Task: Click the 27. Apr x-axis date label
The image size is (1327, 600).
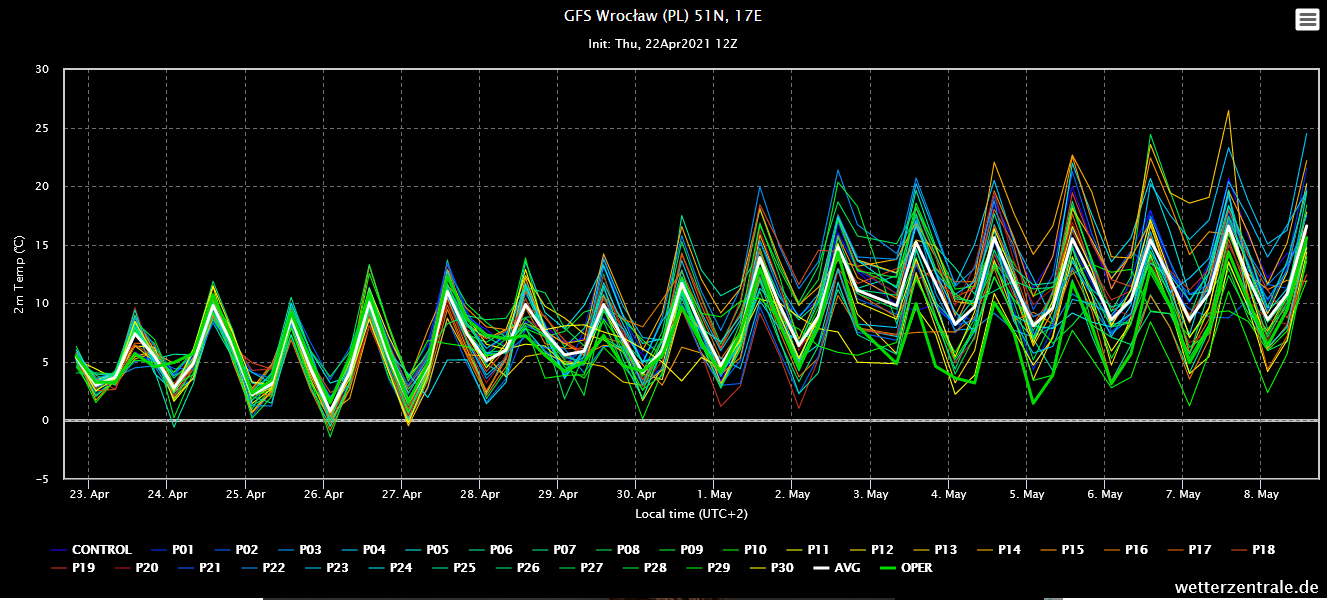Action: tap(401, 494)
